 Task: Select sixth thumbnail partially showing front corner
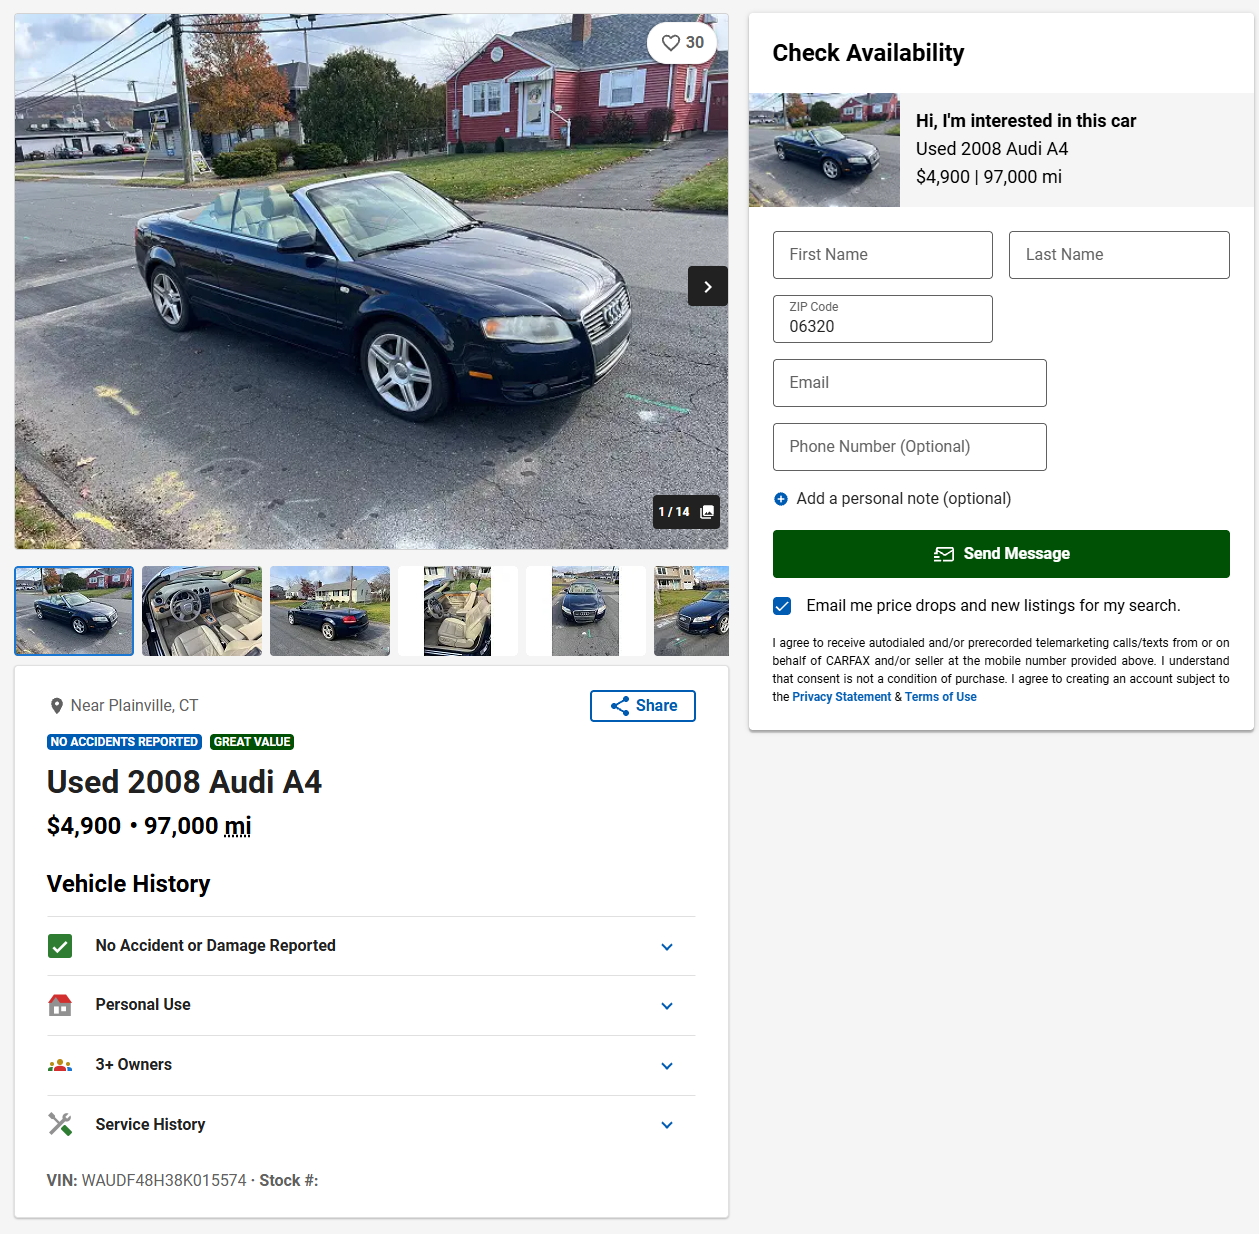692,611
